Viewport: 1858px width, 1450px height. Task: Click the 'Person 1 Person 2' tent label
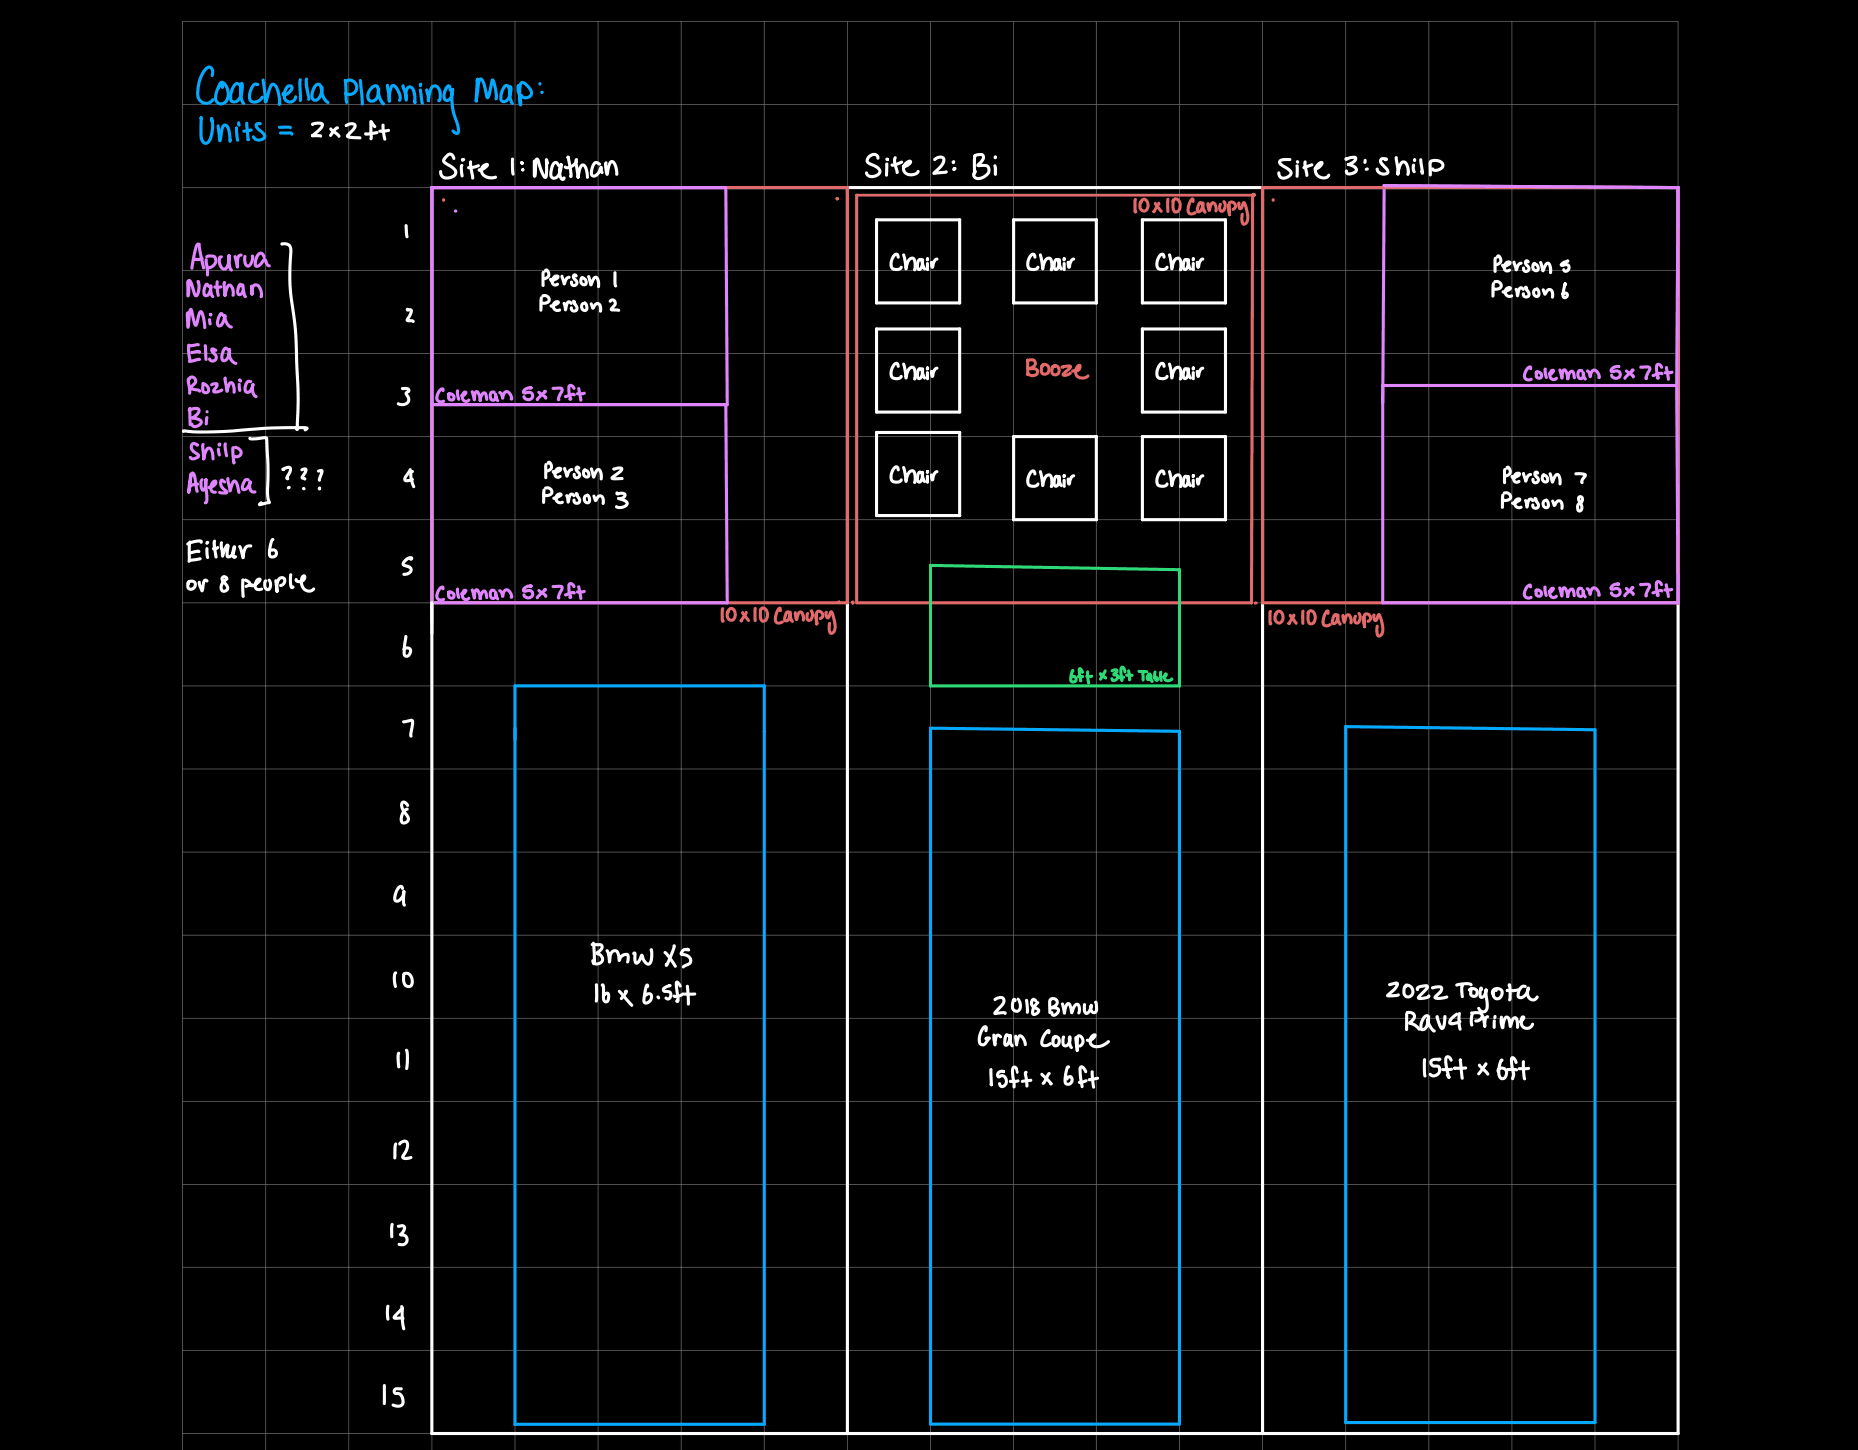pos(579,291)
